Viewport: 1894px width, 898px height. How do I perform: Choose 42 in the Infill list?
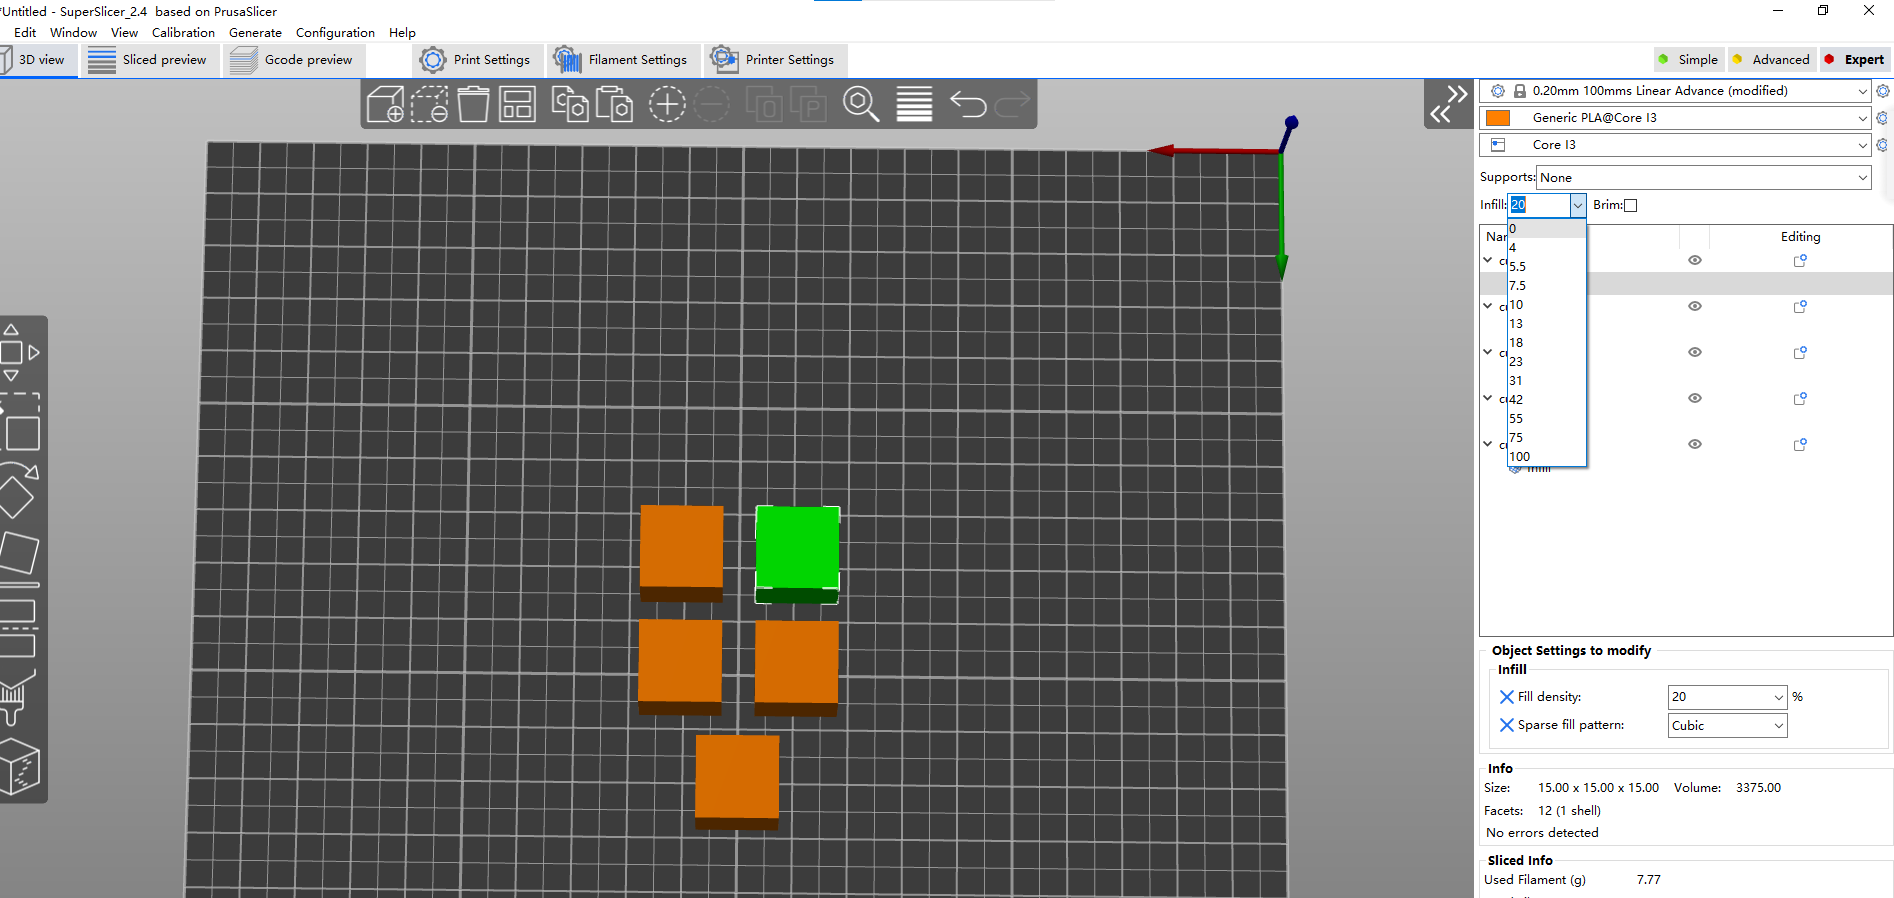point(1517,400)
